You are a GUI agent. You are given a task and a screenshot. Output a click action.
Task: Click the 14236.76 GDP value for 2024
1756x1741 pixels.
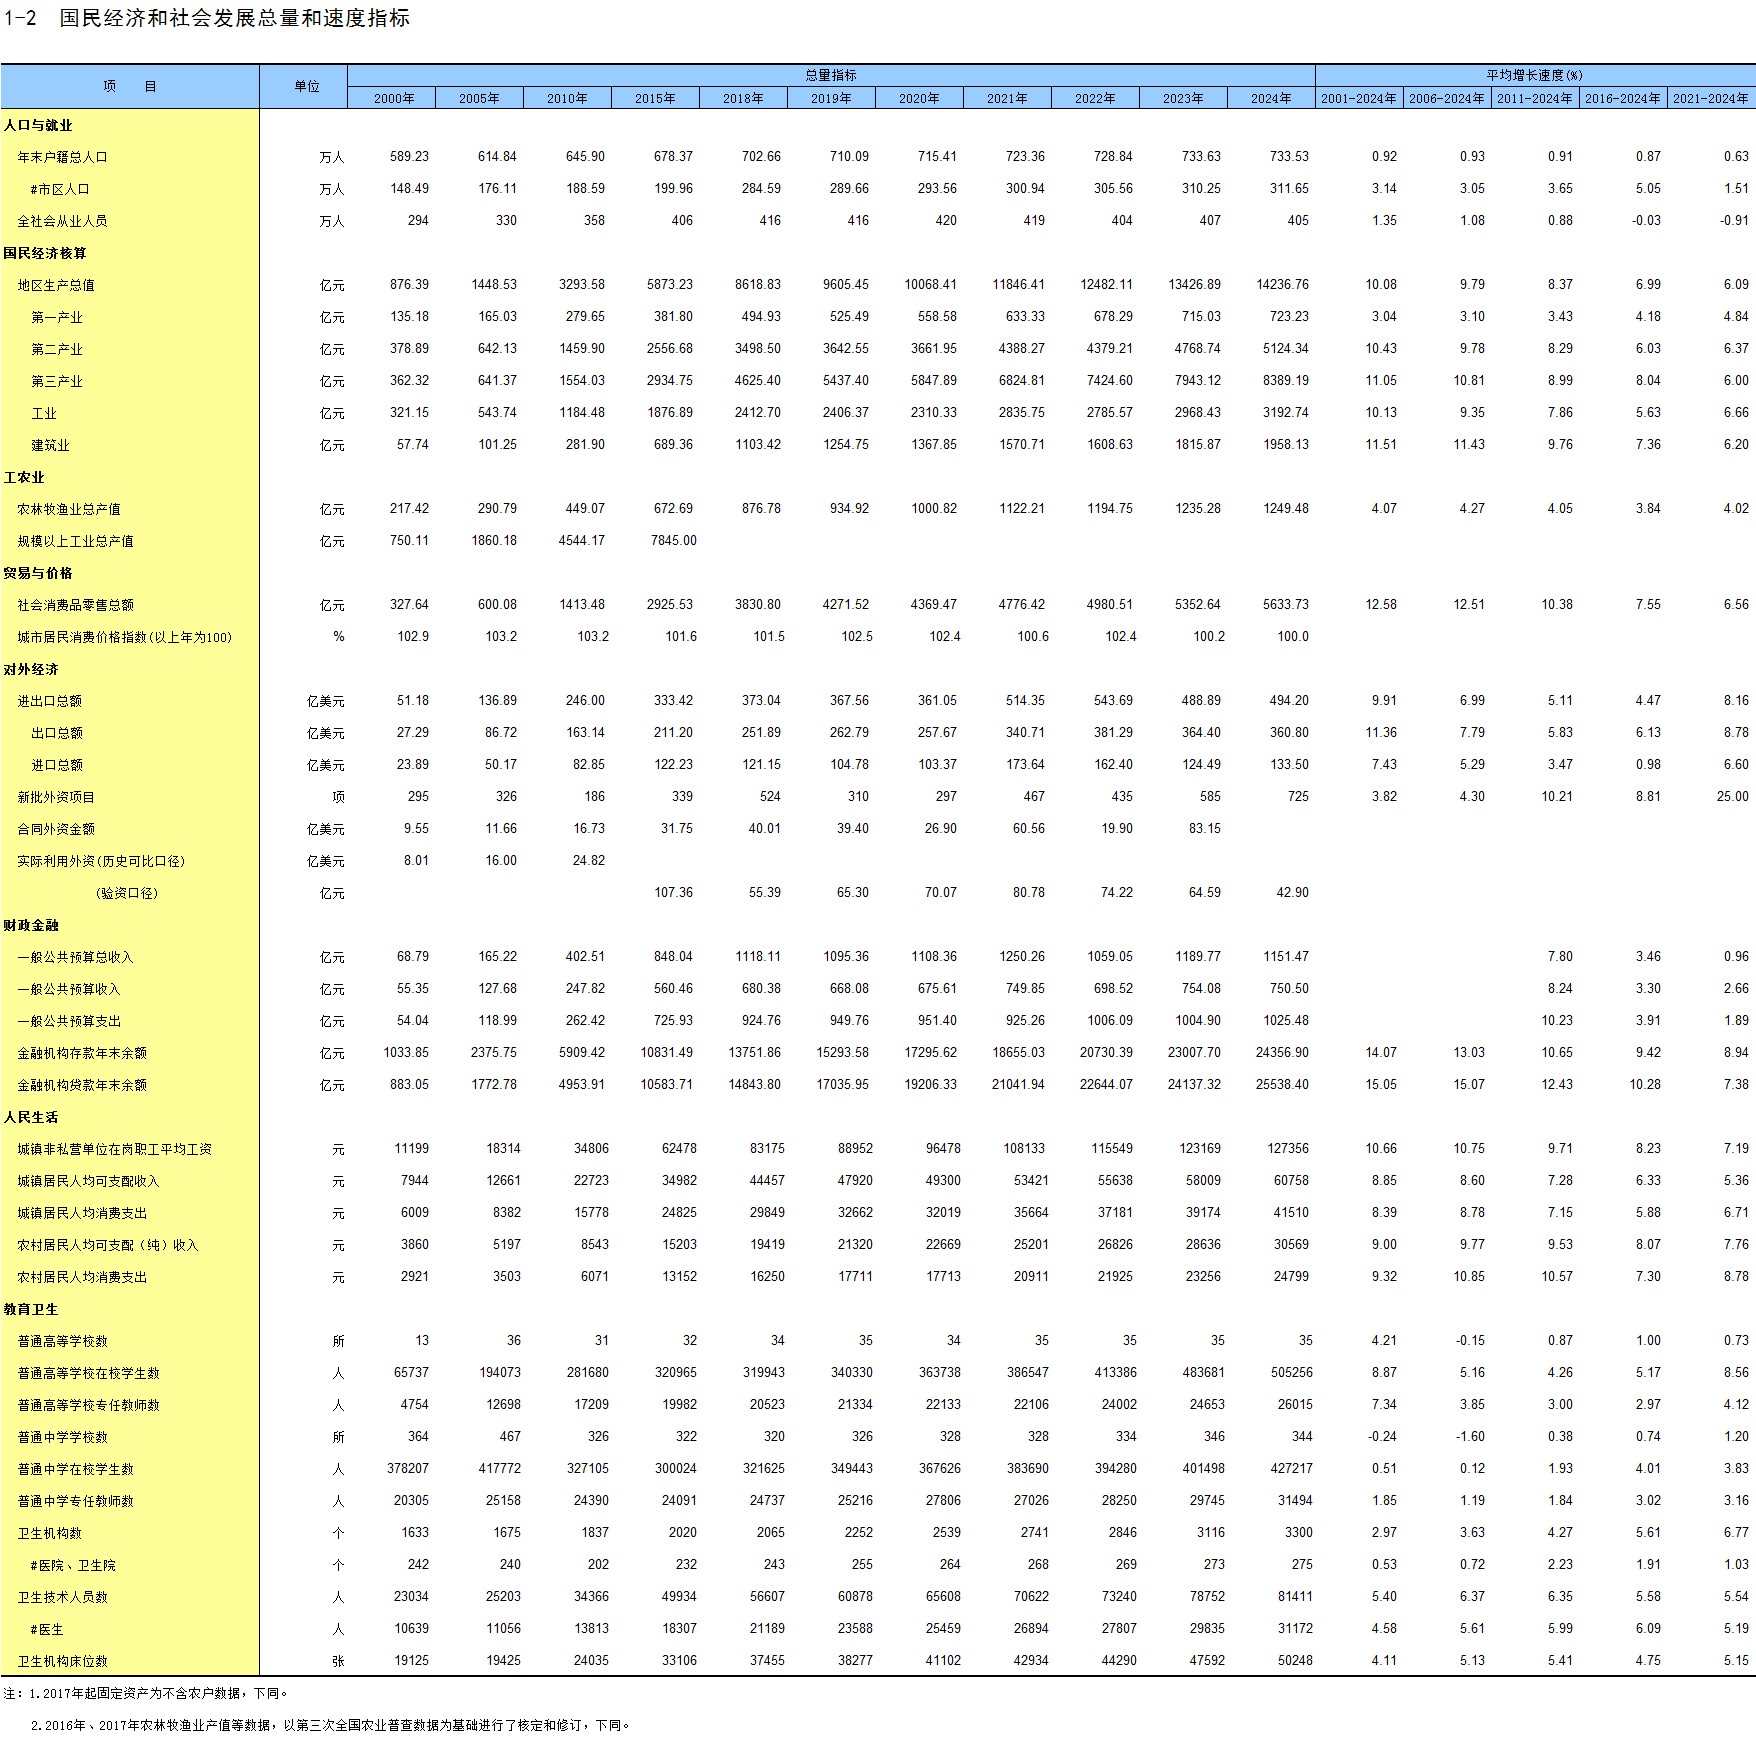1282,285
